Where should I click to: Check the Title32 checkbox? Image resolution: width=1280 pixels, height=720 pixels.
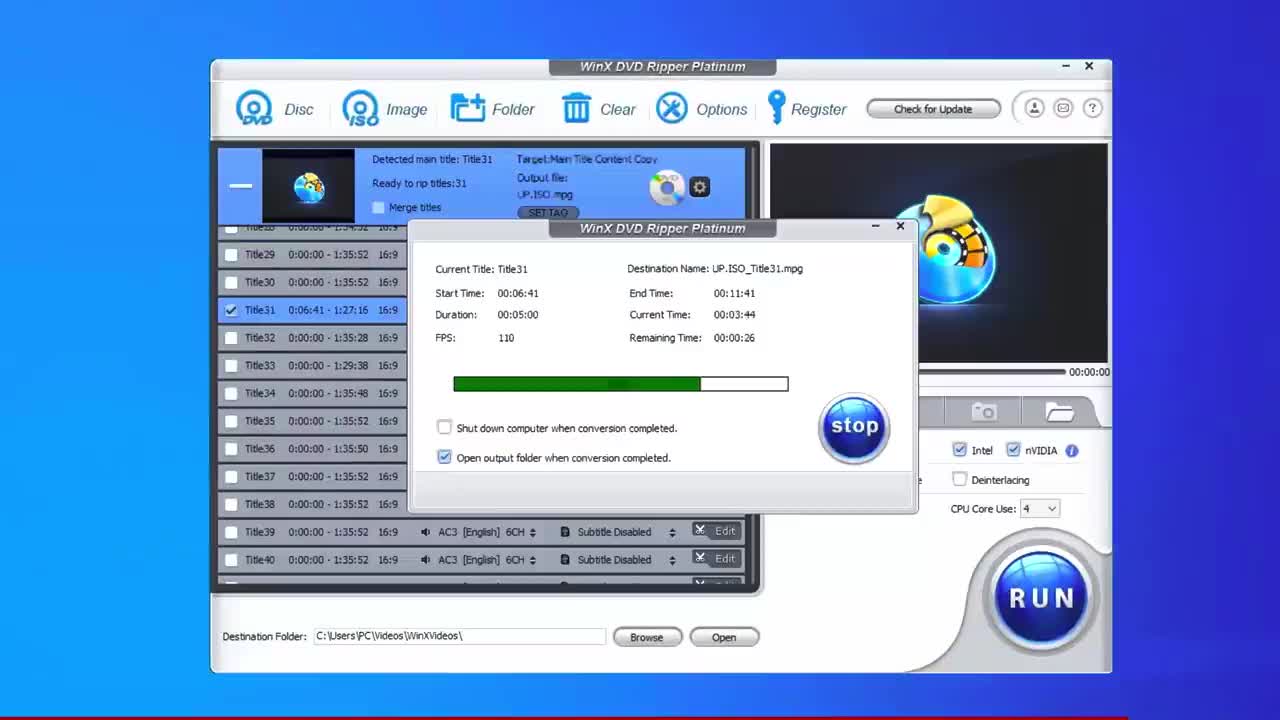tap(231, 338)
